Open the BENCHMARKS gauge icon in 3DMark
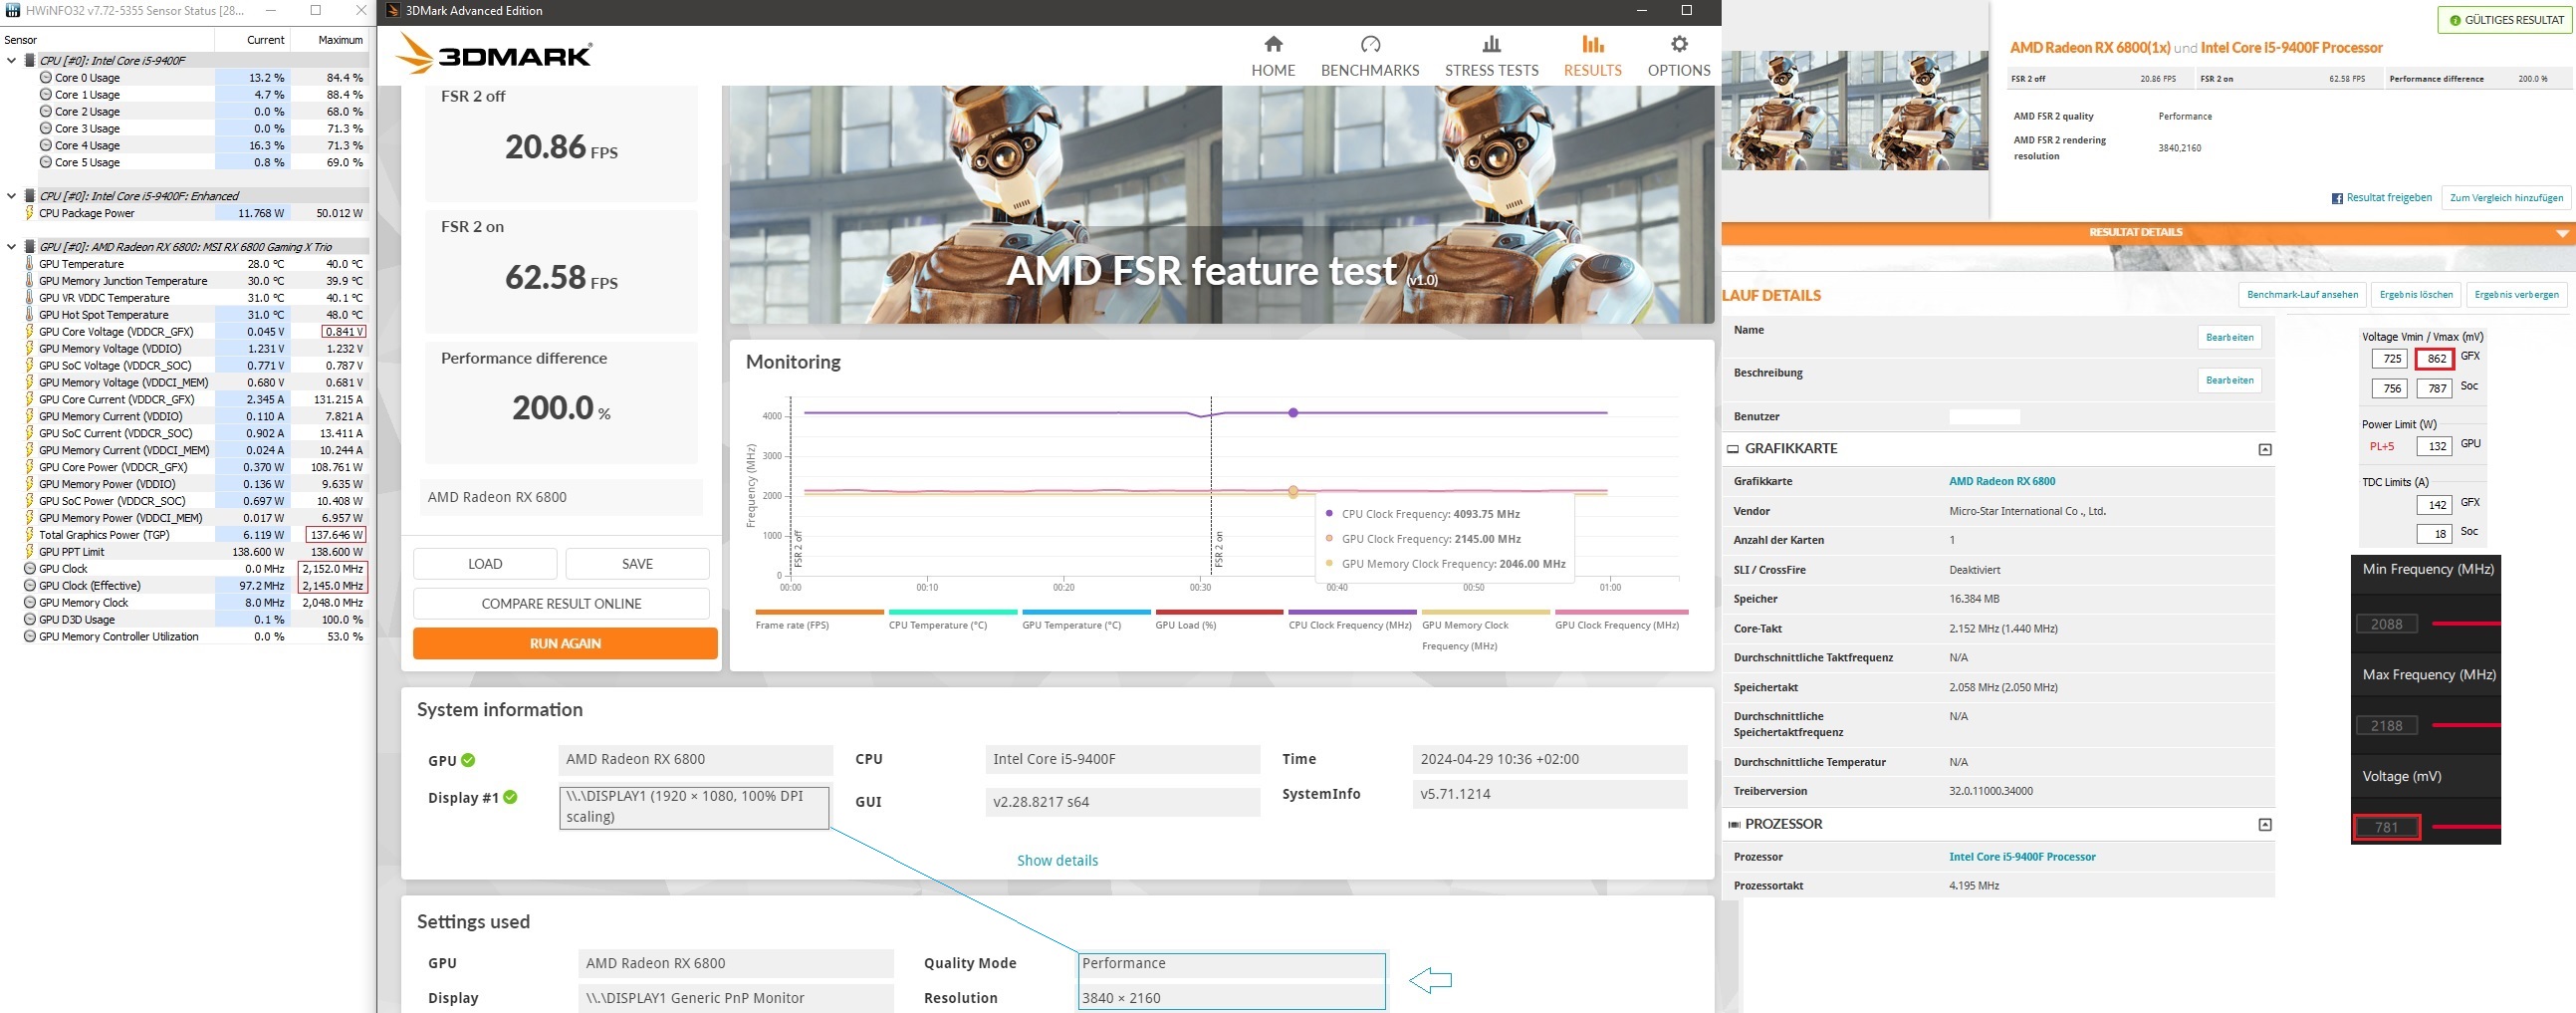The height and width of the screenshot is (1013, 2576). [x=1370, y=44]
